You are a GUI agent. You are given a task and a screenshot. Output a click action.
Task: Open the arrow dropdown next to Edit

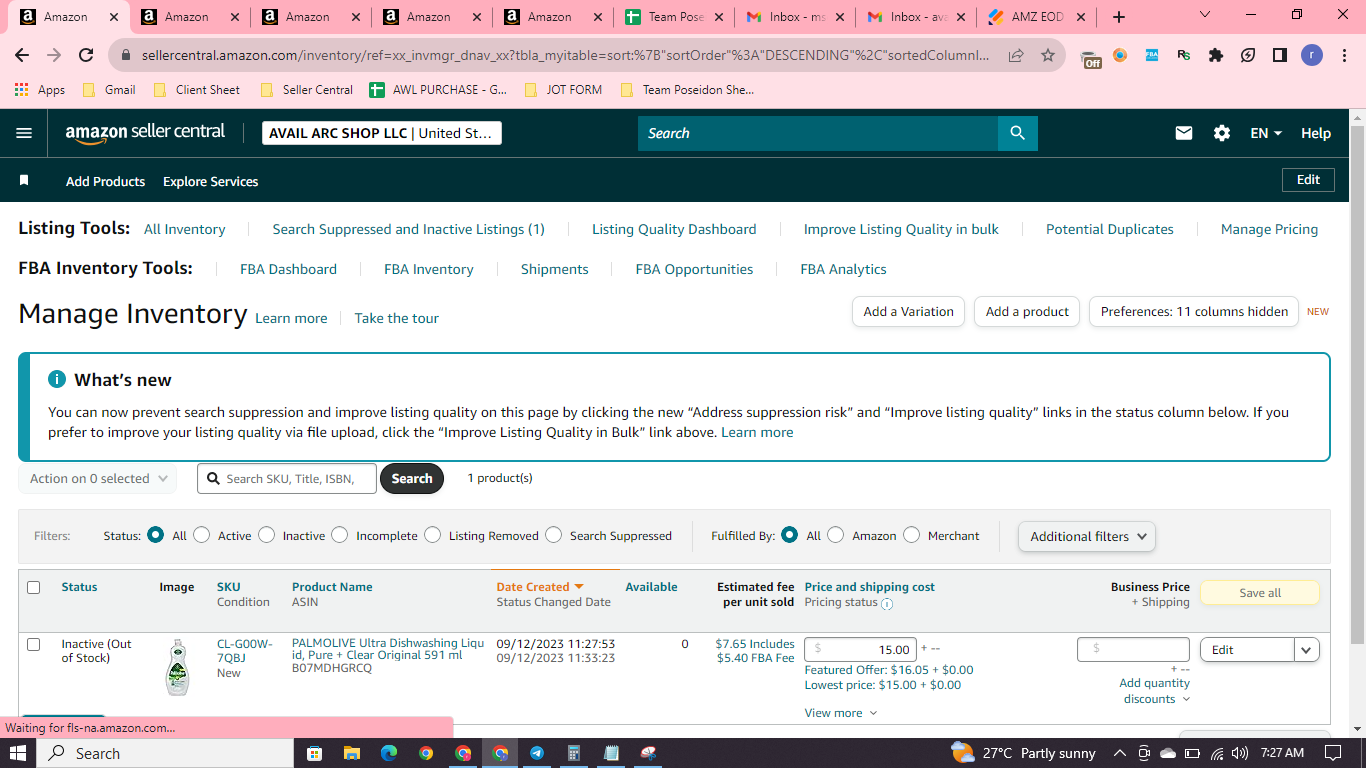tap(1307, 650)
